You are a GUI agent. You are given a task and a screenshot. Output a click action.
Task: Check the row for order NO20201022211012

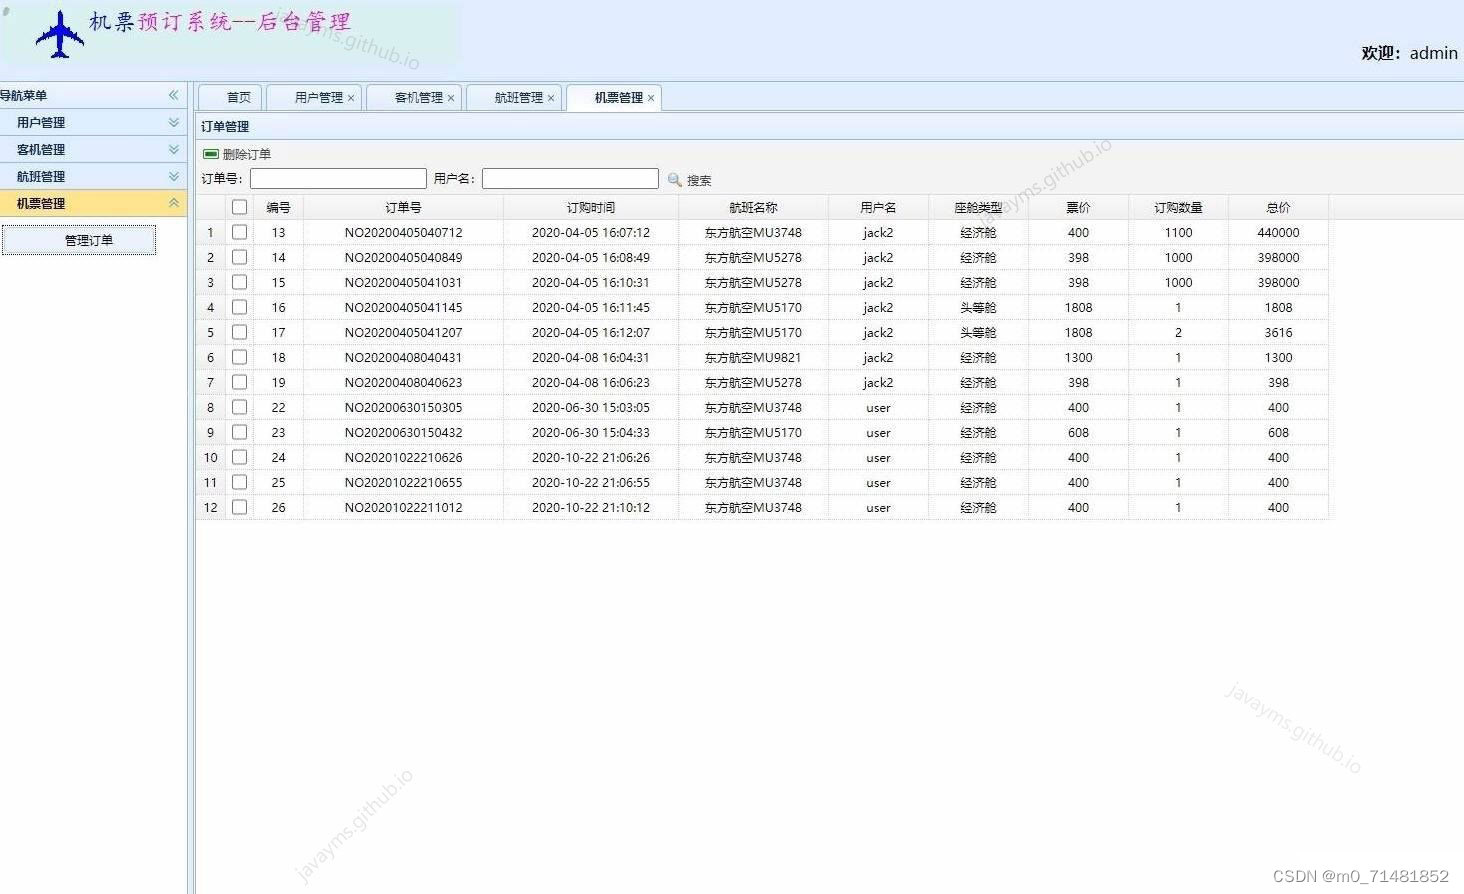(239, 507)
